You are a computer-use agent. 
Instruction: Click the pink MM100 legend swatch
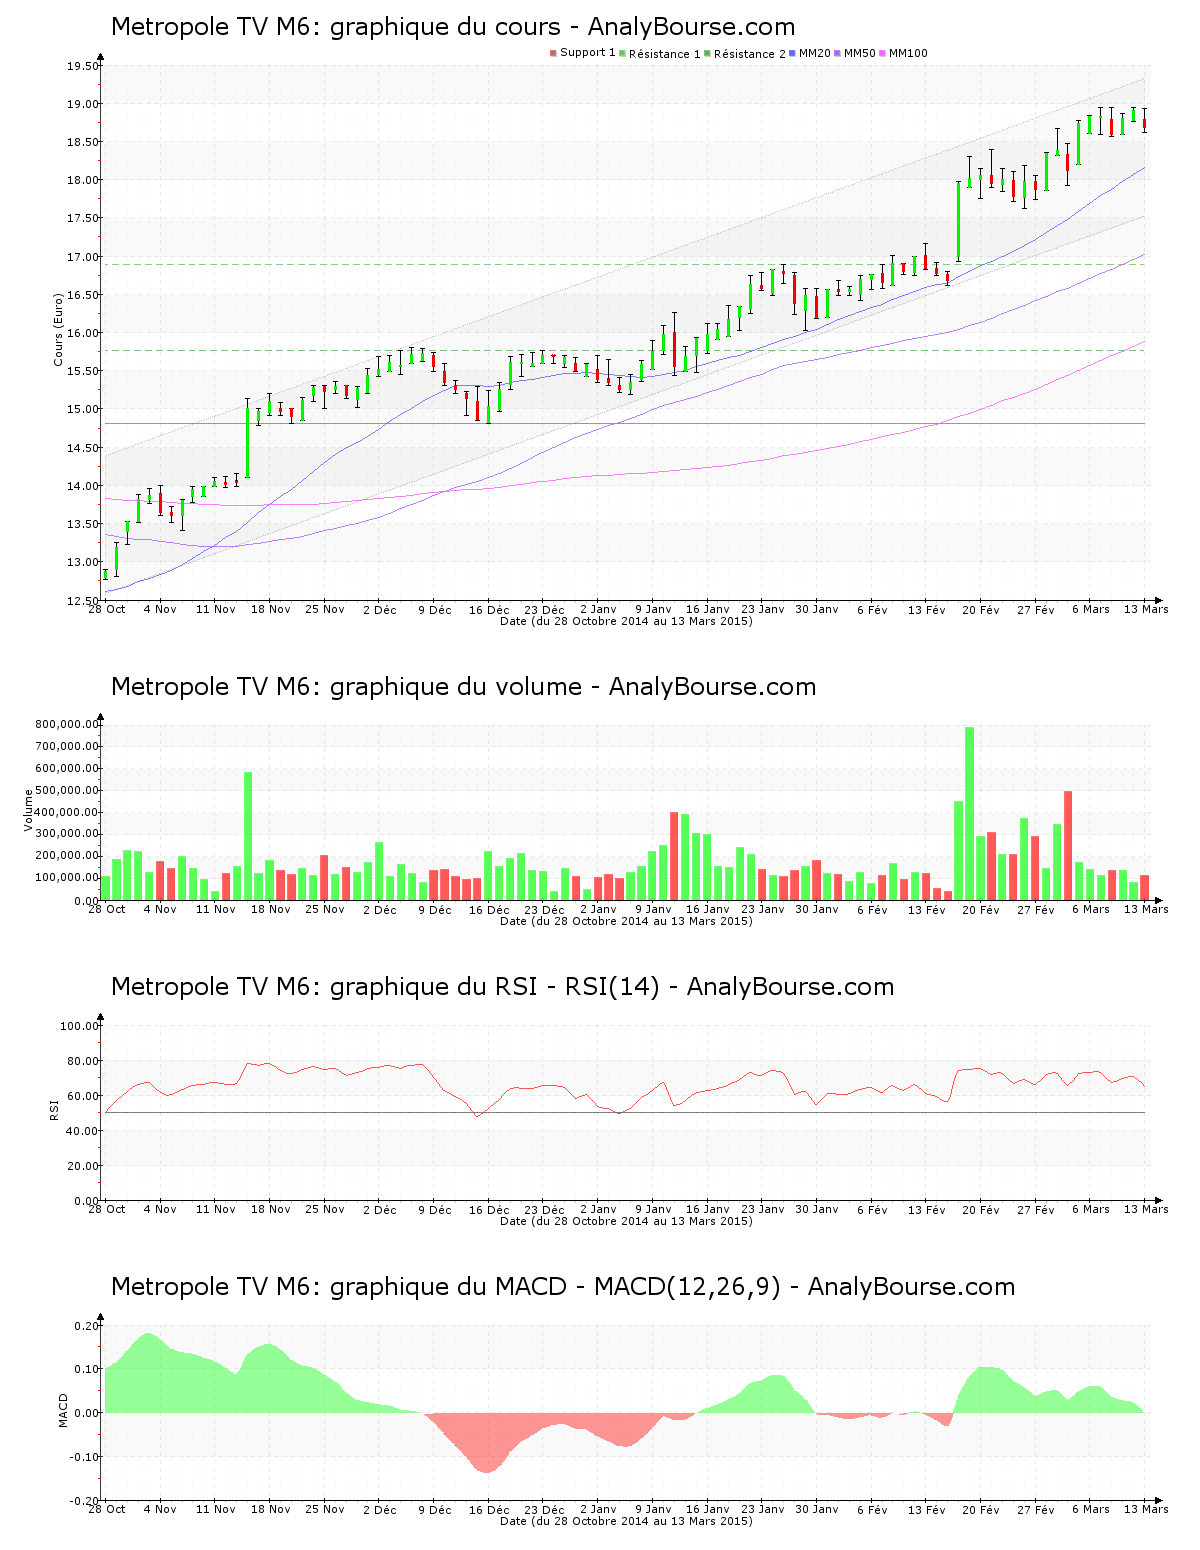point(883,53)
